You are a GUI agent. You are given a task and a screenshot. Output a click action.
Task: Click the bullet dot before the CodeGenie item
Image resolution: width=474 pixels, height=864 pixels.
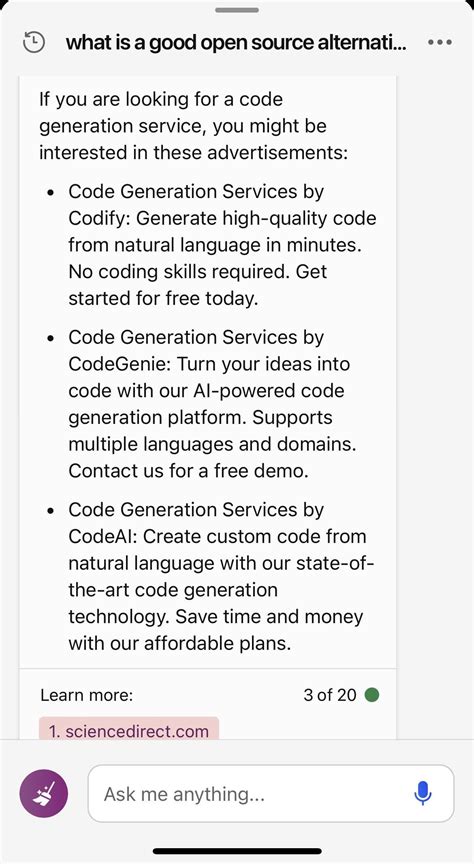51,338
